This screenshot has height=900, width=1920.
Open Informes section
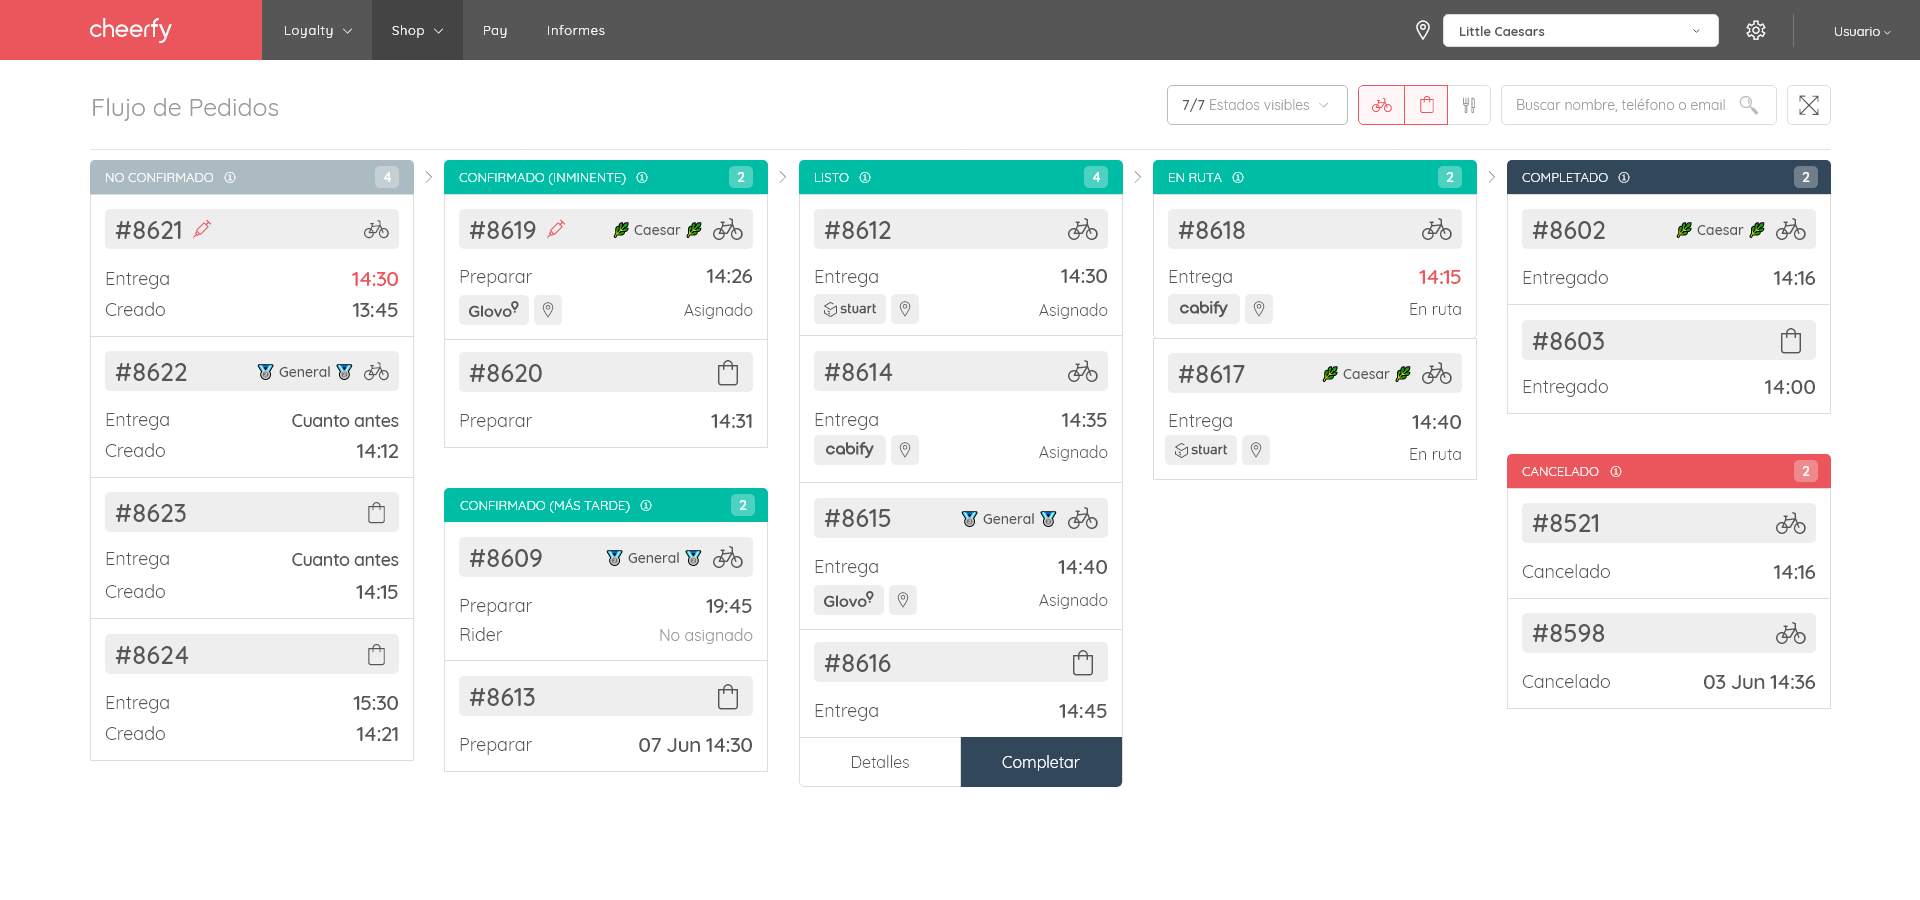click(575, 30)
